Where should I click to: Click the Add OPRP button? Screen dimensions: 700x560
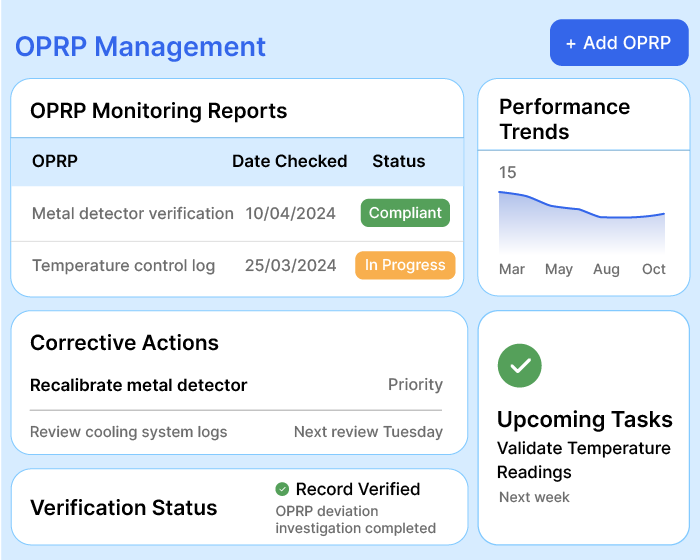(x=619, y=43)
